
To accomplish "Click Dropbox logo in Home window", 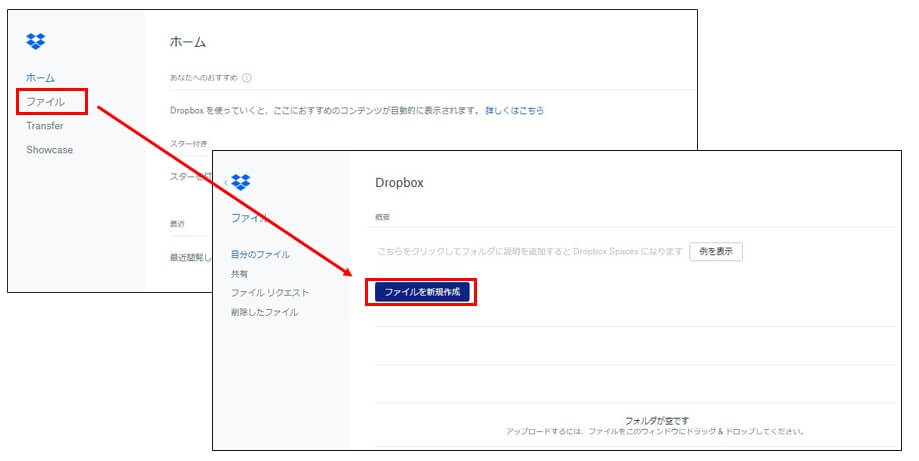I will [x=36, y=41].
